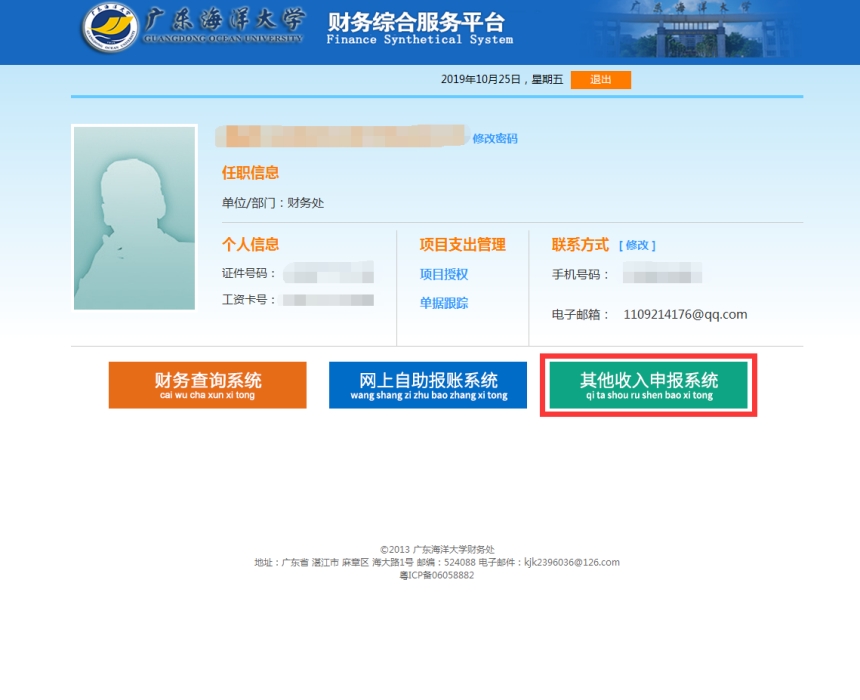This screenshot has height=700, width=860.
Task: Launch the 其他收入申报系统 green button
Action: (648, 385)
